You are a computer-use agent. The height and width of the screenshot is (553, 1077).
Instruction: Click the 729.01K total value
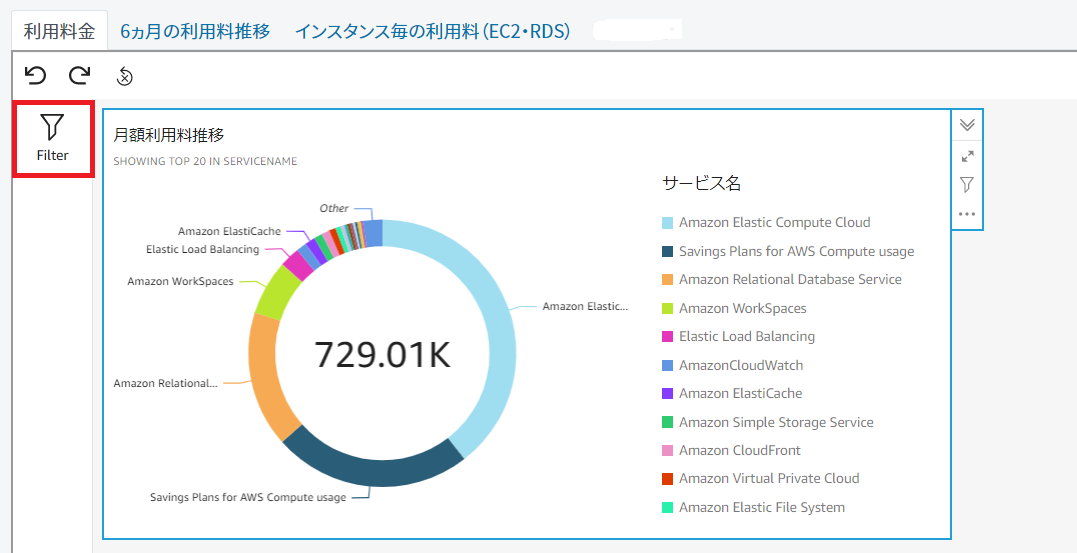coord(383,354)
